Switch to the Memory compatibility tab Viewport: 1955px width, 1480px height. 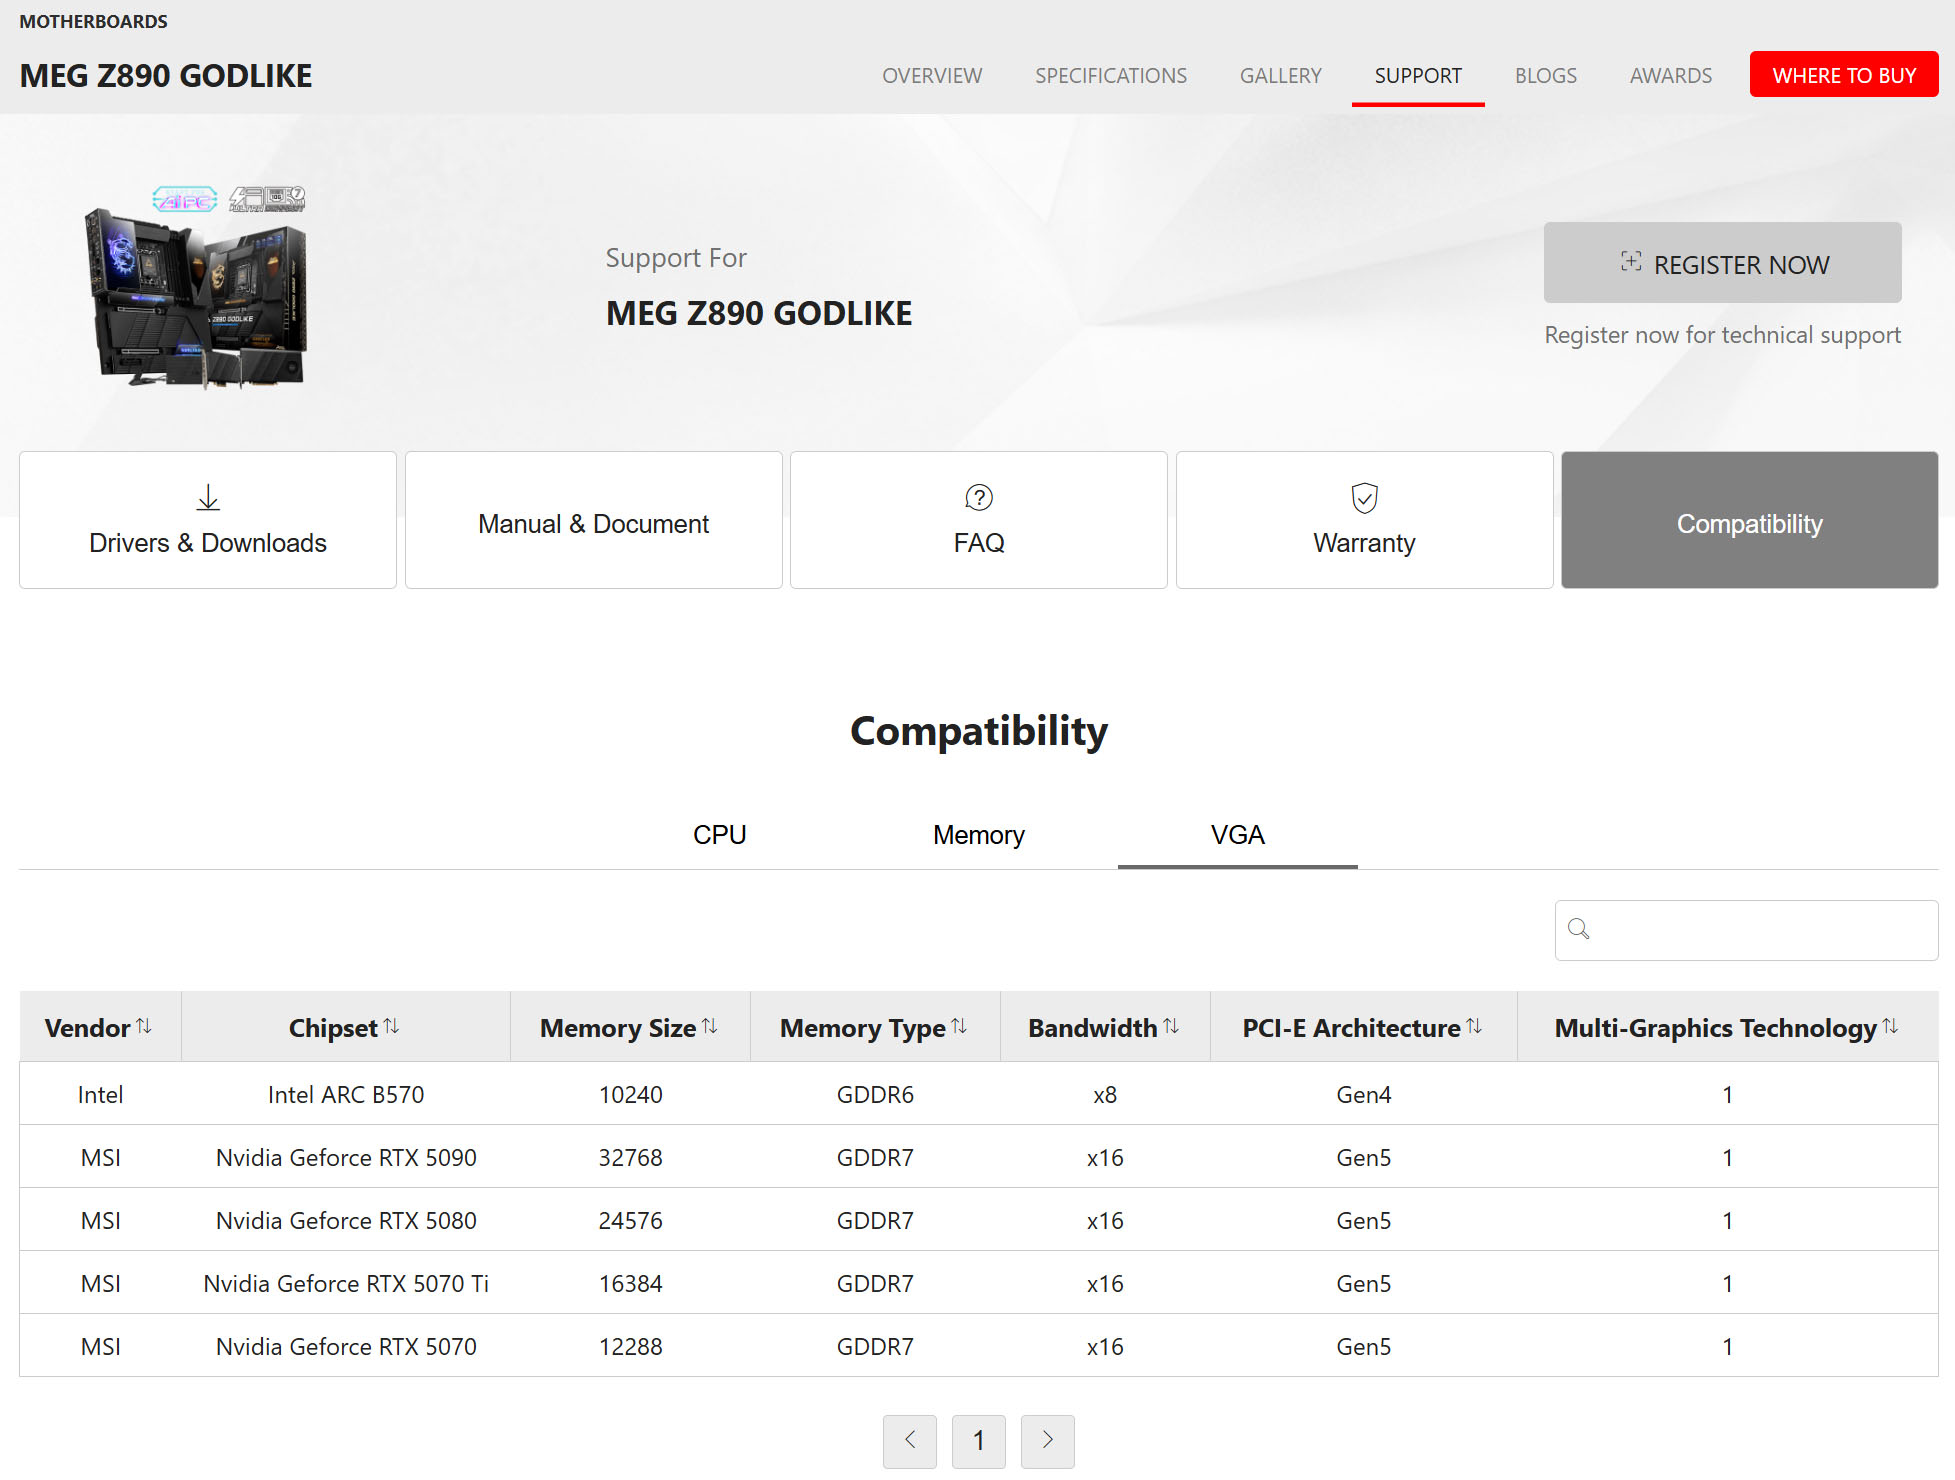point(978,835)
